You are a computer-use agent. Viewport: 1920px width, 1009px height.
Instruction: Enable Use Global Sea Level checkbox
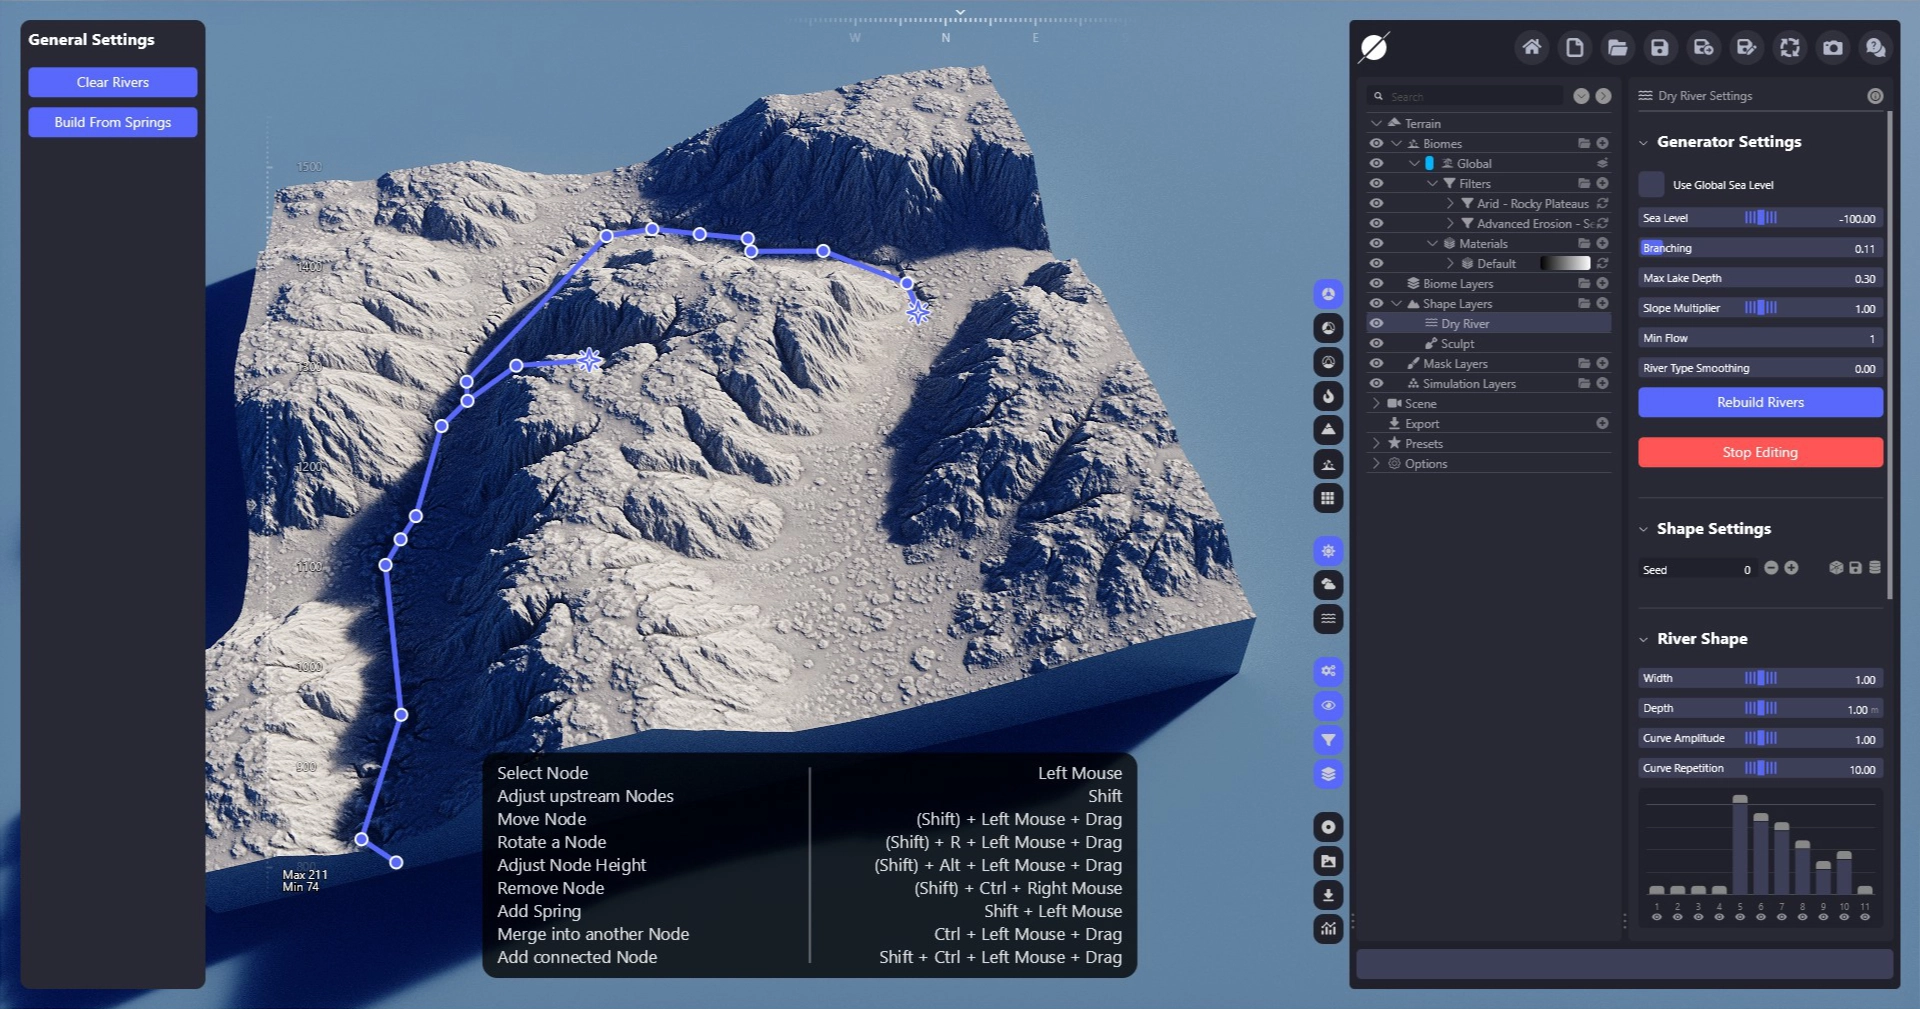1651,185
